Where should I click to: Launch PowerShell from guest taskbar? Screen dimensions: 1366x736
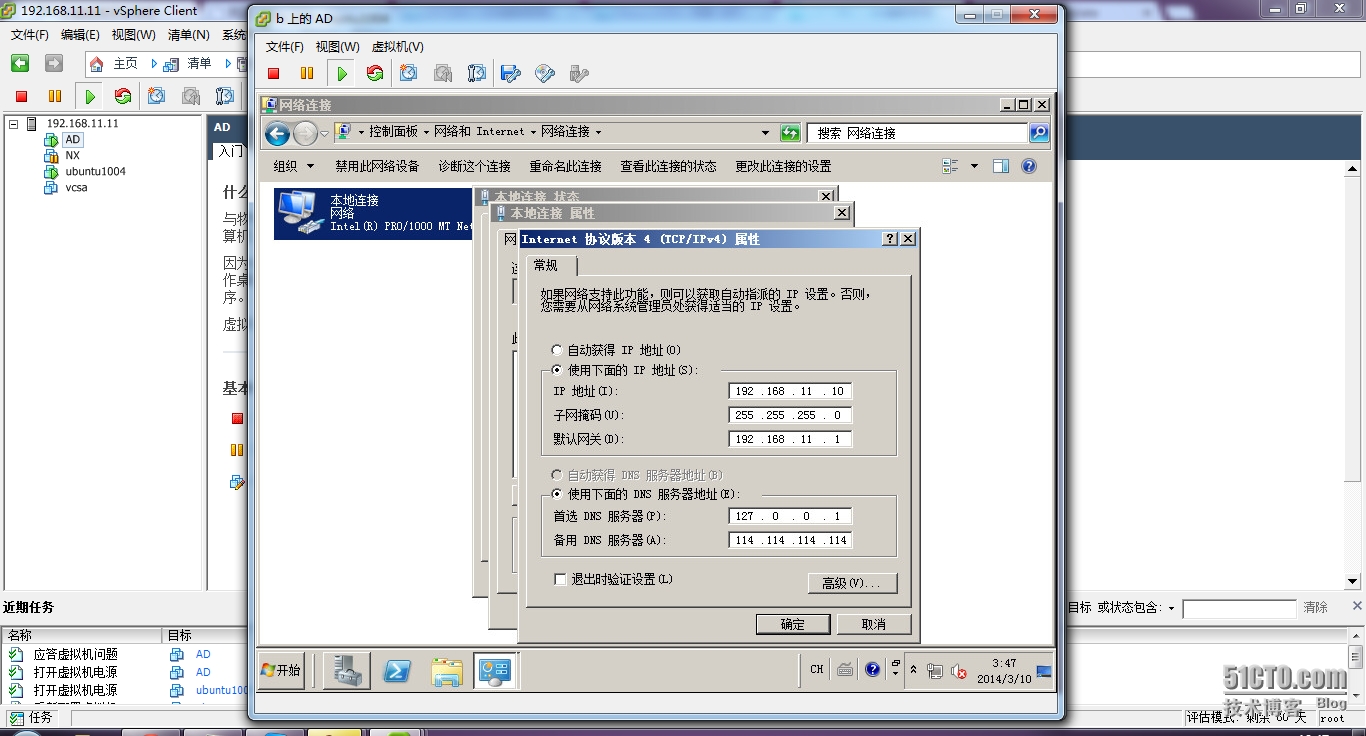click(x=398, y=670)
